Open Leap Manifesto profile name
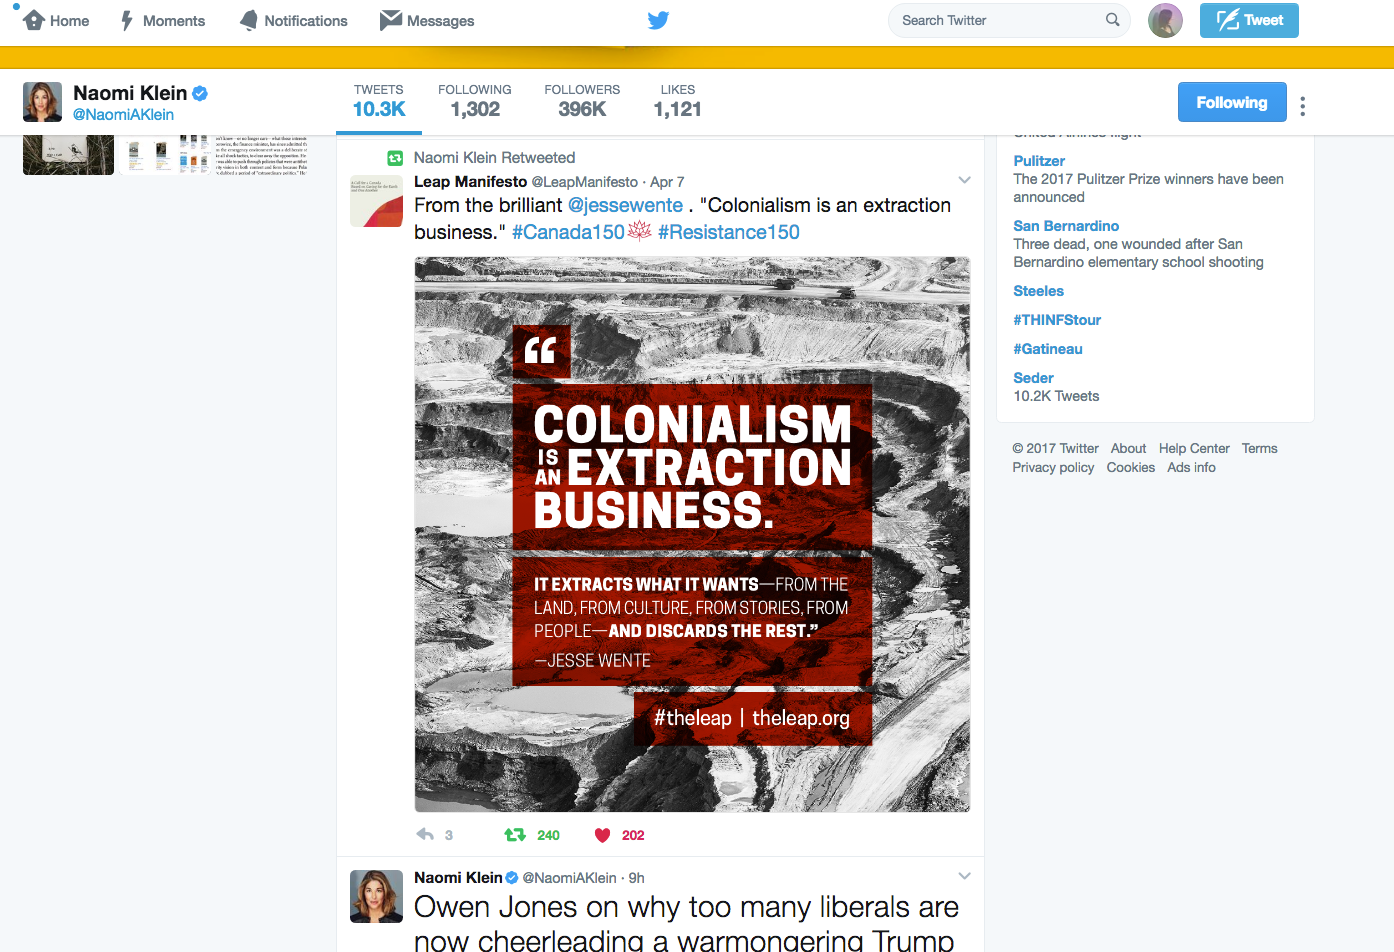 point(471,182)
